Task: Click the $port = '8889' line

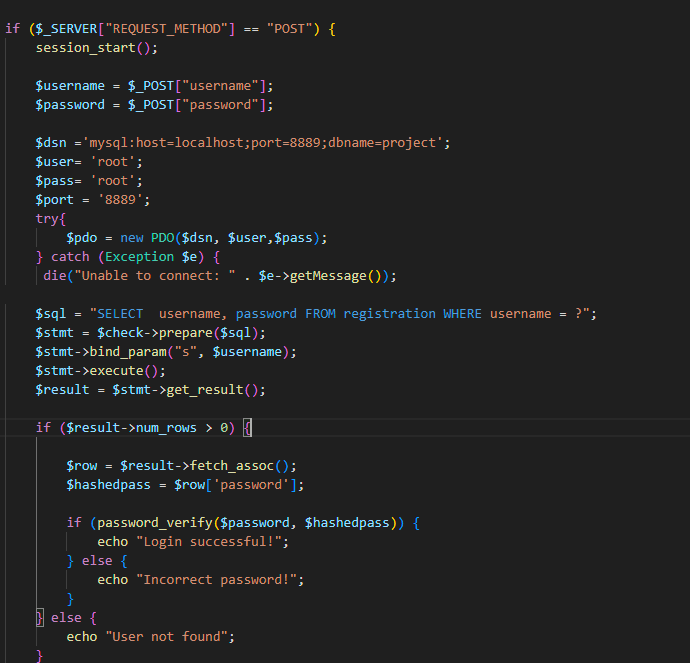Action: 92,200
